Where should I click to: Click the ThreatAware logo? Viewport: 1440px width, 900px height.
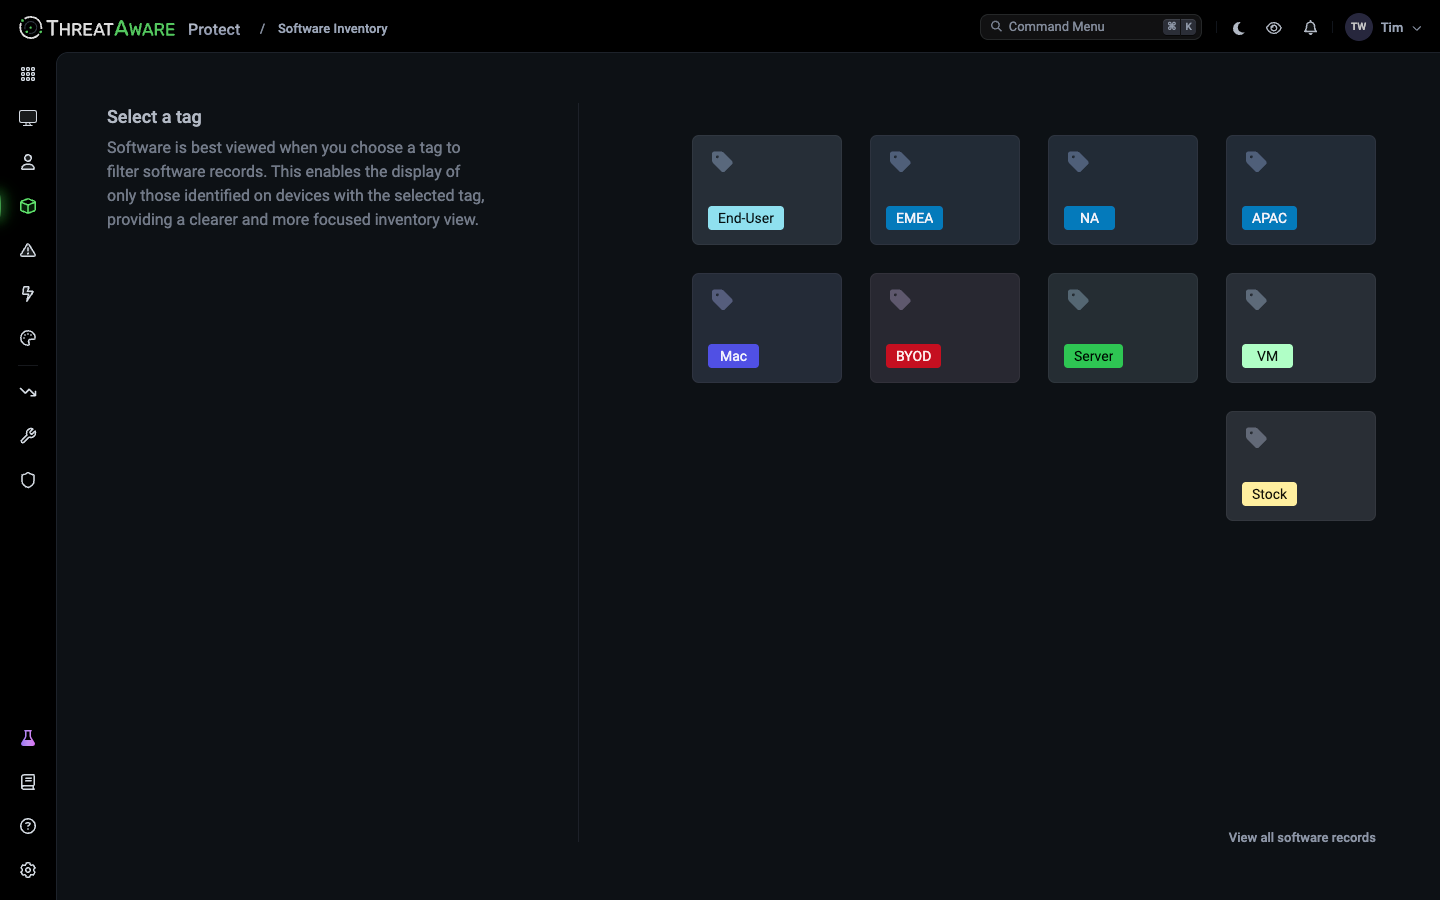(x=97, y=28)
